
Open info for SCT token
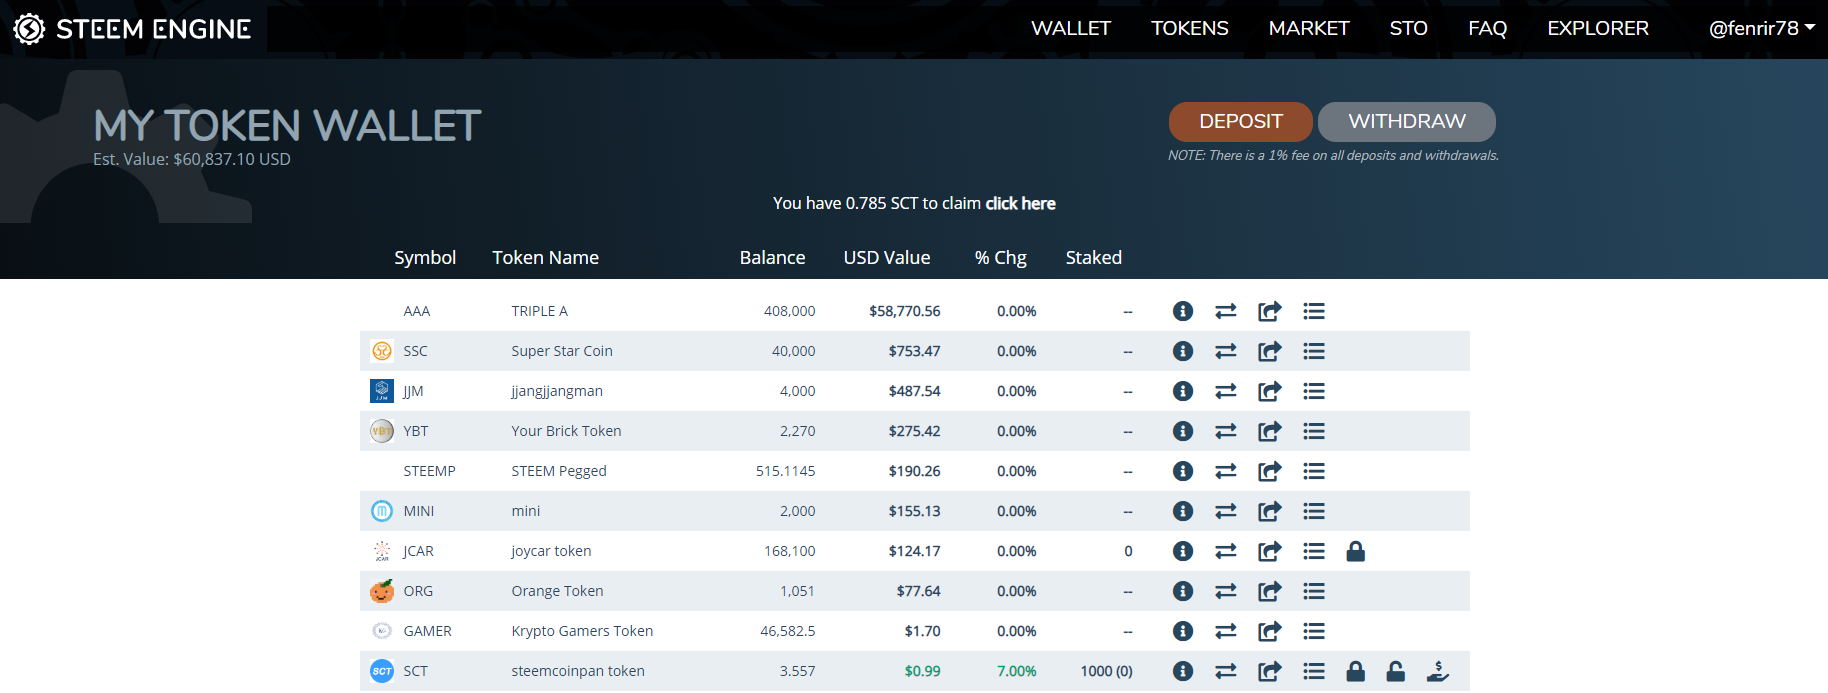coord(1183,671)
